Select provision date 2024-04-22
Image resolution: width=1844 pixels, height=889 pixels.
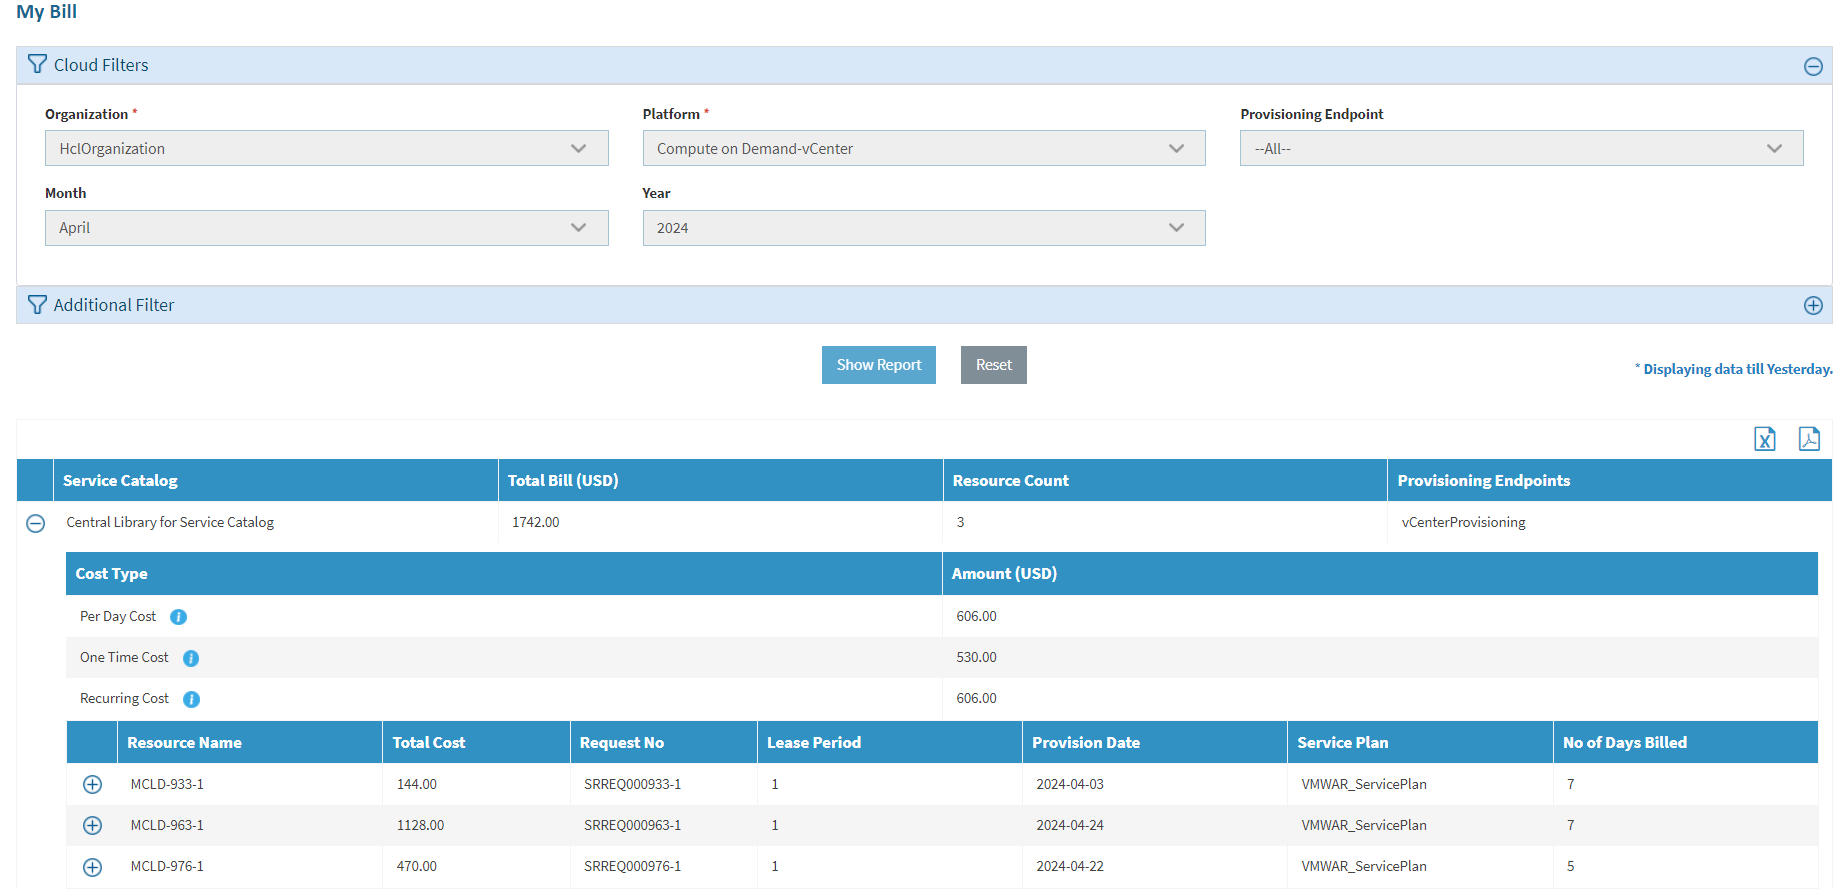tap(1070, 867)
